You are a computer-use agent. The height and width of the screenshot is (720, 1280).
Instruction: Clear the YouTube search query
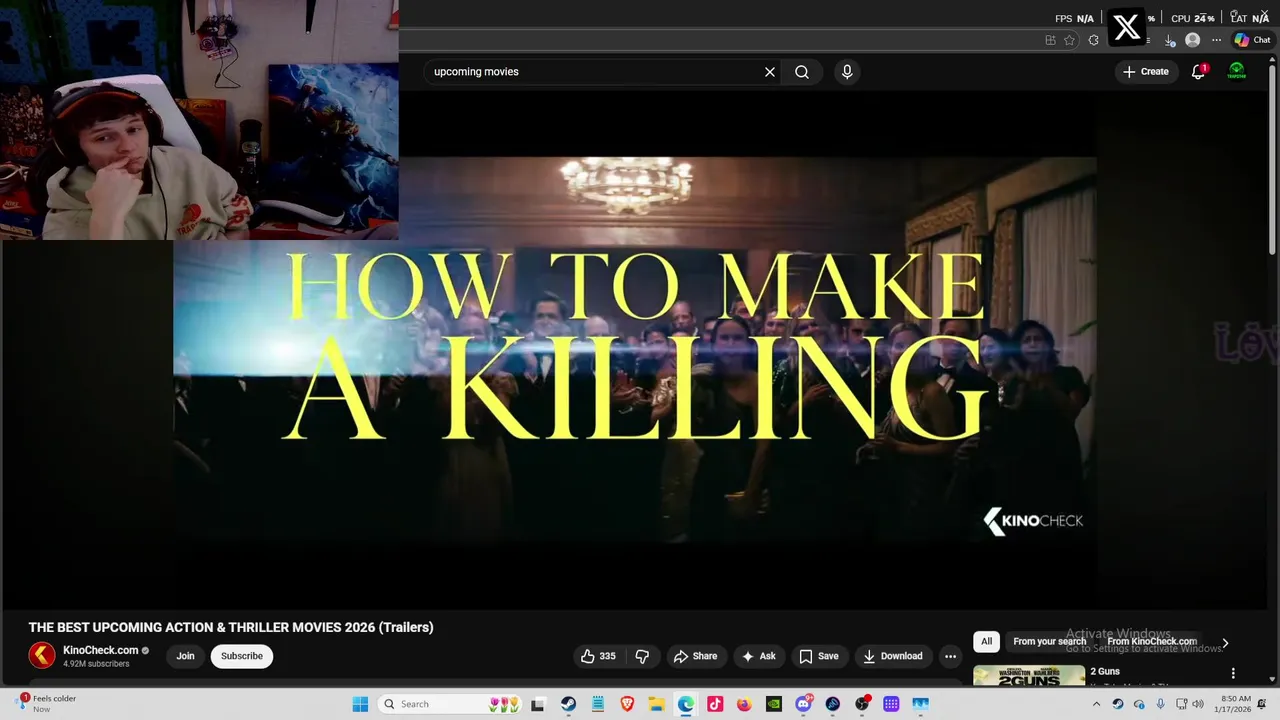770,72
